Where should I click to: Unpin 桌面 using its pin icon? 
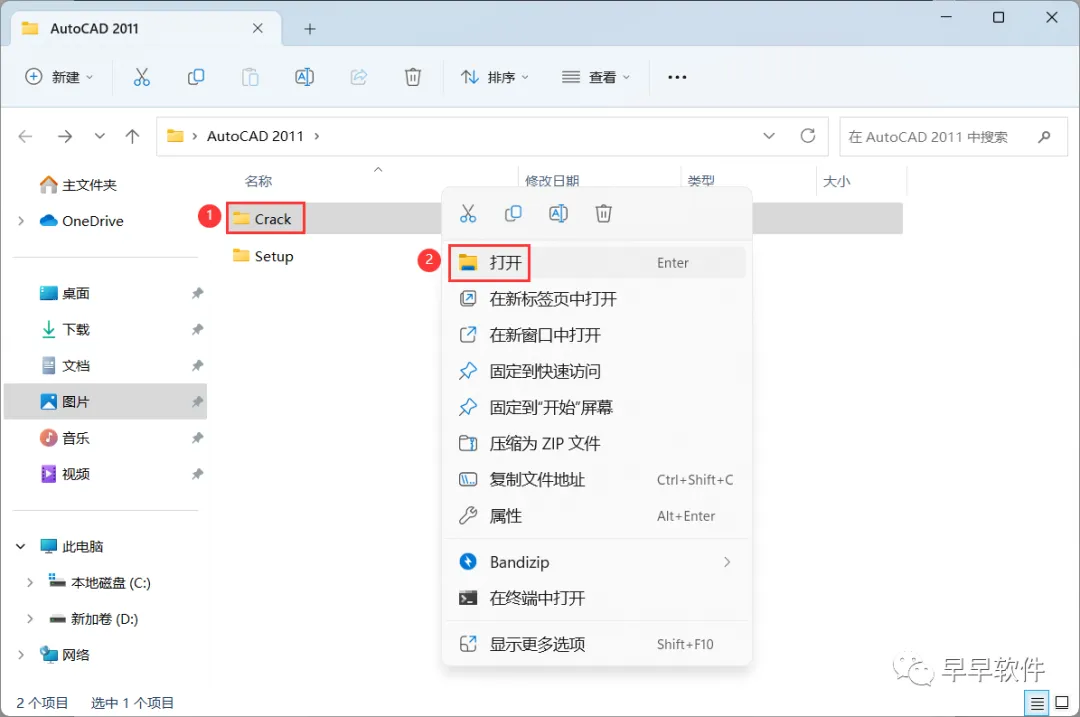coord(198,293)
